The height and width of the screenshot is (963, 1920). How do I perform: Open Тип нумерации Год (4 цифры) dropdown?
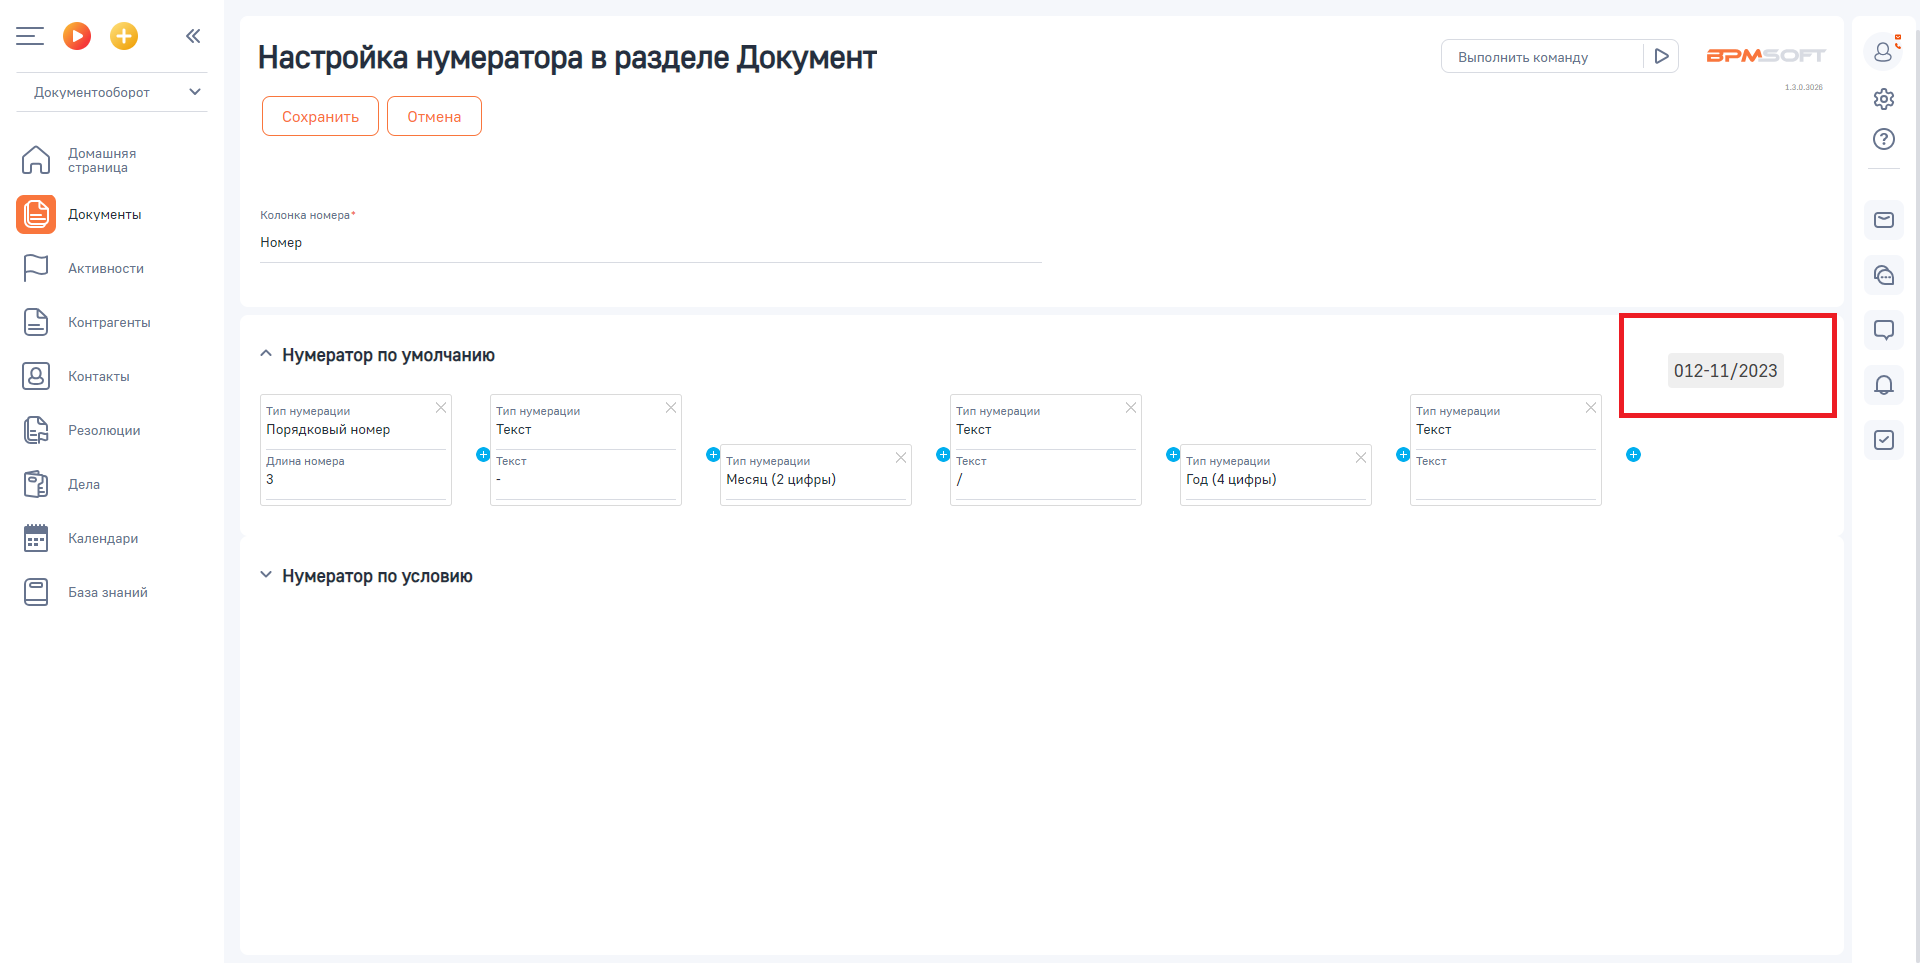(1275, 479)
